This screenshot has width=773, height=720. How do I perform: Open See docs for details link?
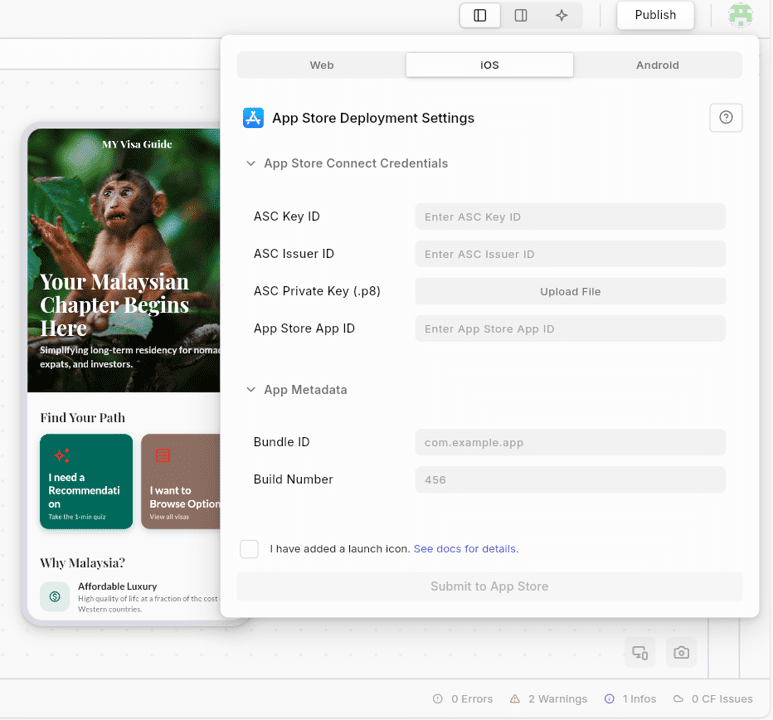(466, 549)
